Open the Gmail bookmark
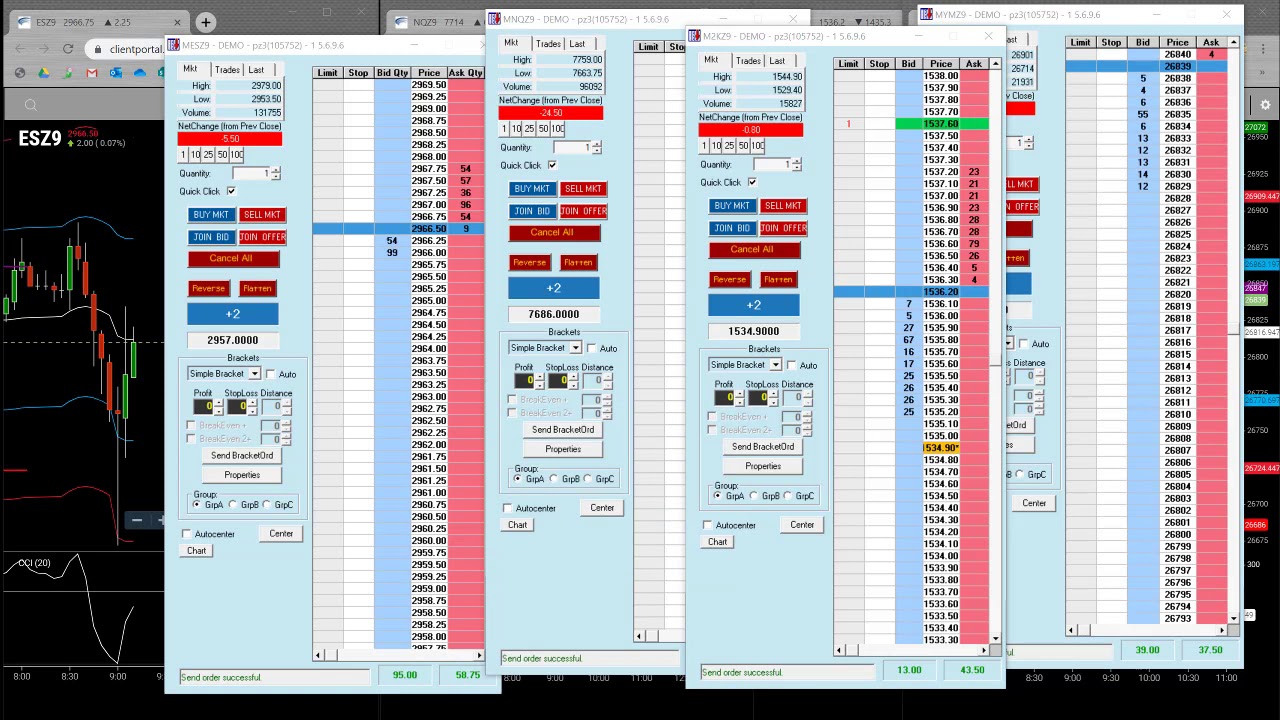Image resolution: width=1280 pixels, height=720 pixels. [x=92, y=73]
